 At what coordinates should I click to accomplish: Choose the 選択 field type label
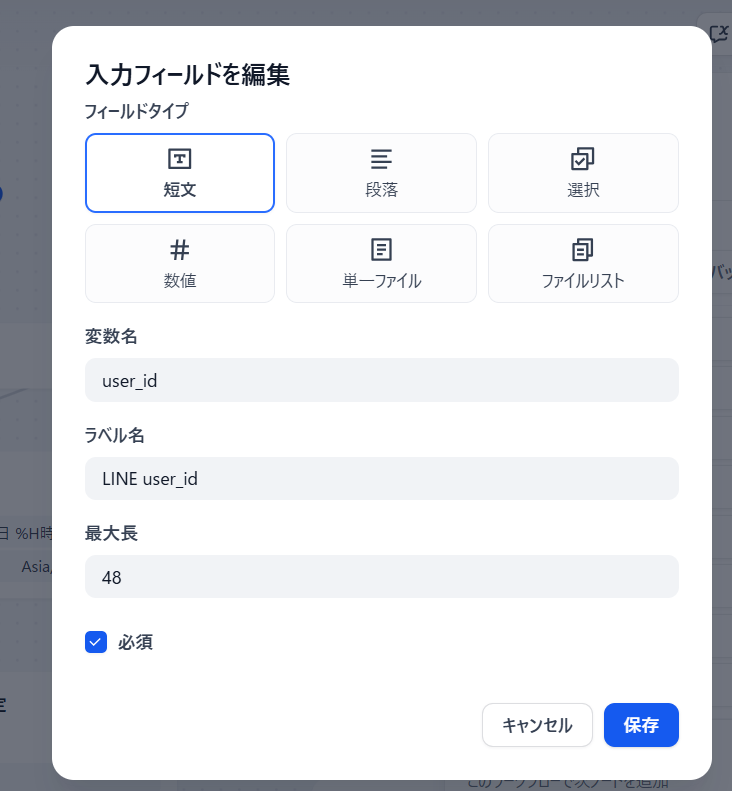point(583,189)
